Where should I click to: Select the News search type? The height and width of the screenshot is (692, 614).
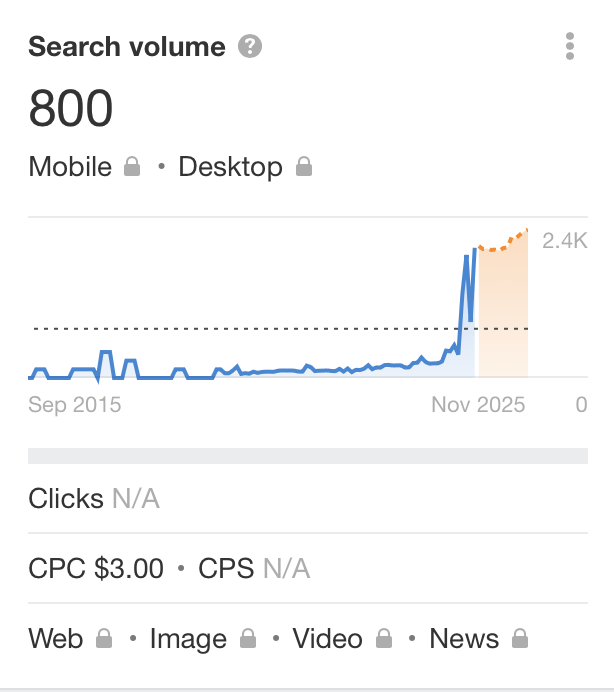click(x=464, y=639)
